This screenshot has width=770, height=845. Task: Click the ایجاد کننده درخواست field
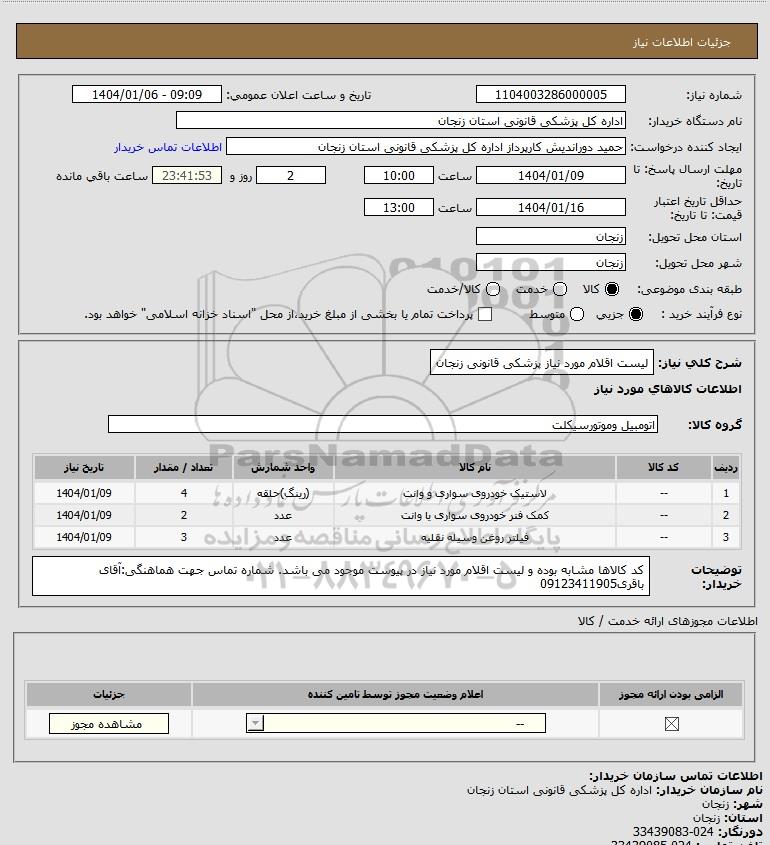point(426,147)
